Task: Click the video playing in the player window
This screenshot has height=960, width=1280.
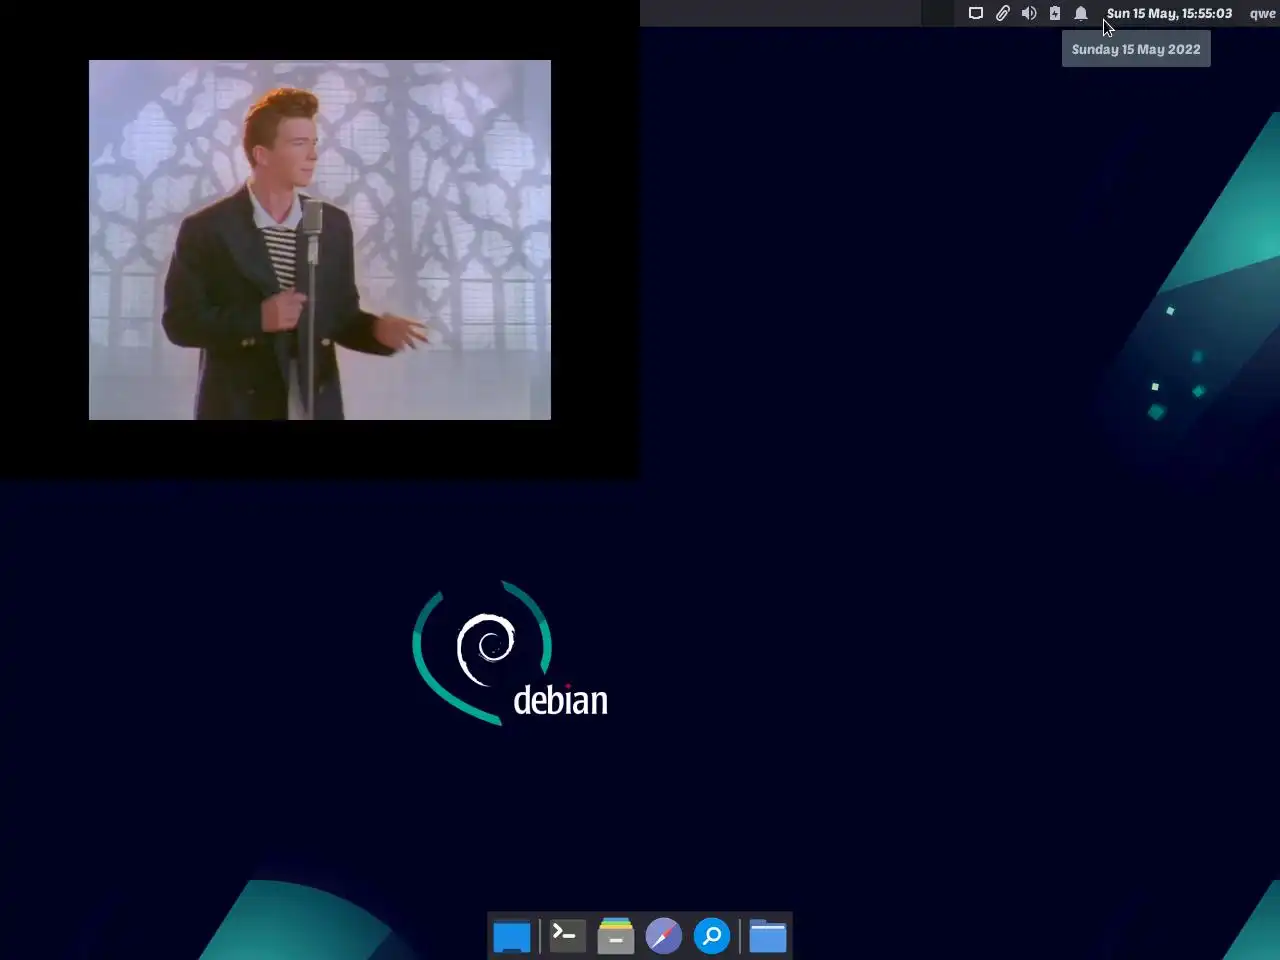Action: [x=320, y=240]
